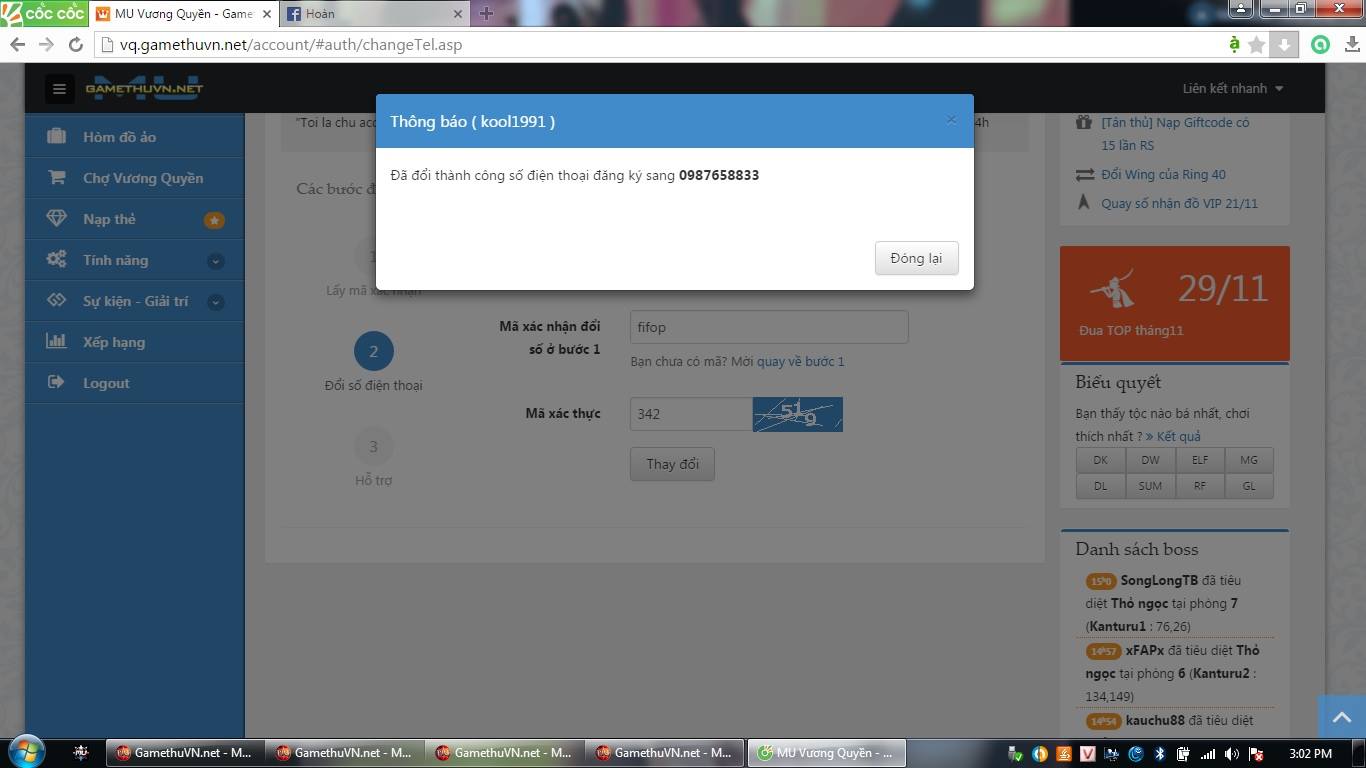Viewport: 1366px width, 768px height.
Task: Click the scroll-to-top arrow button
Action: click(x=1341, y=716)
